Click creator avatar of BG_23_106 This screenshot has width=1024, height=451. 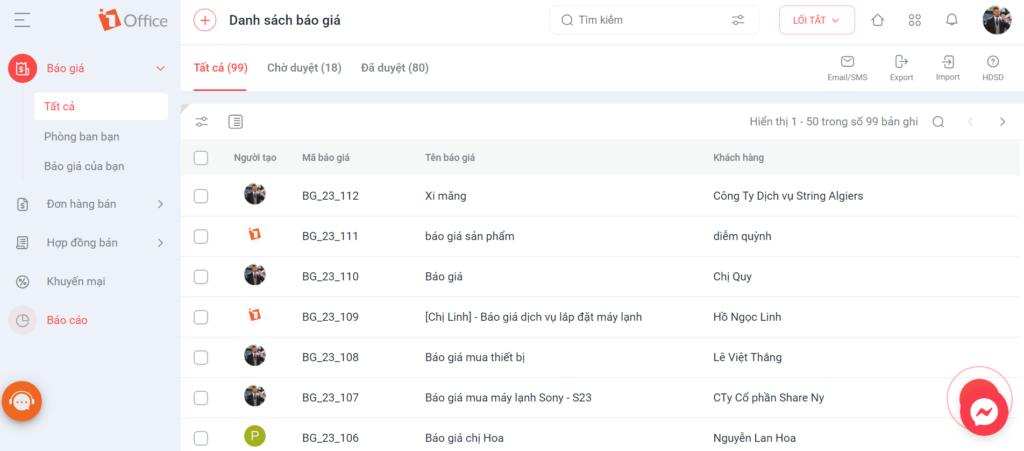[x=255, y=437]
